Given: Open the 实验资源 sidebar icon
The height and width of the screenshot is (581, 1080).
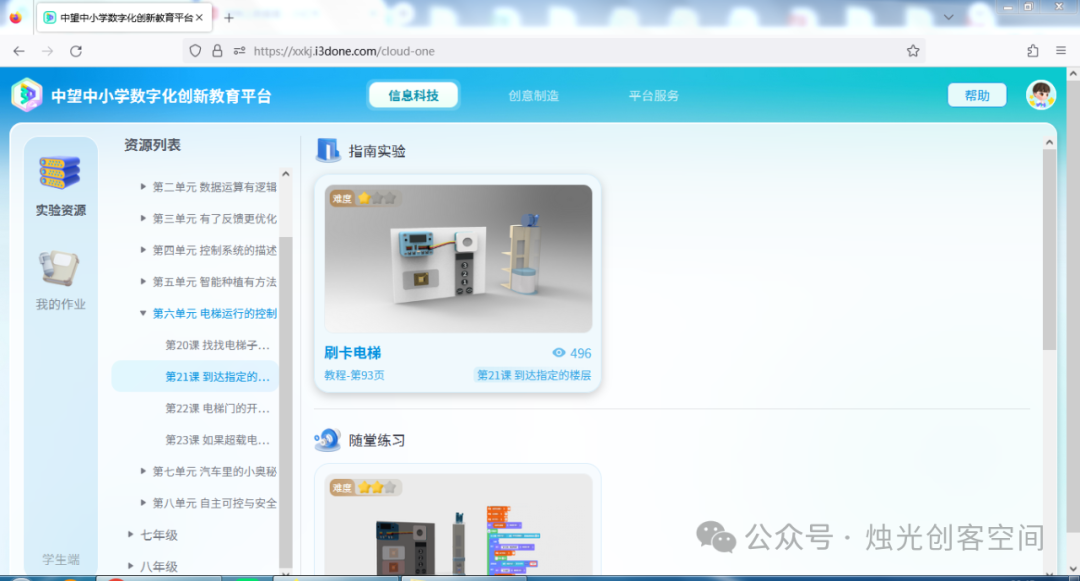Looking at the screenshot, I should coord(60,173).
